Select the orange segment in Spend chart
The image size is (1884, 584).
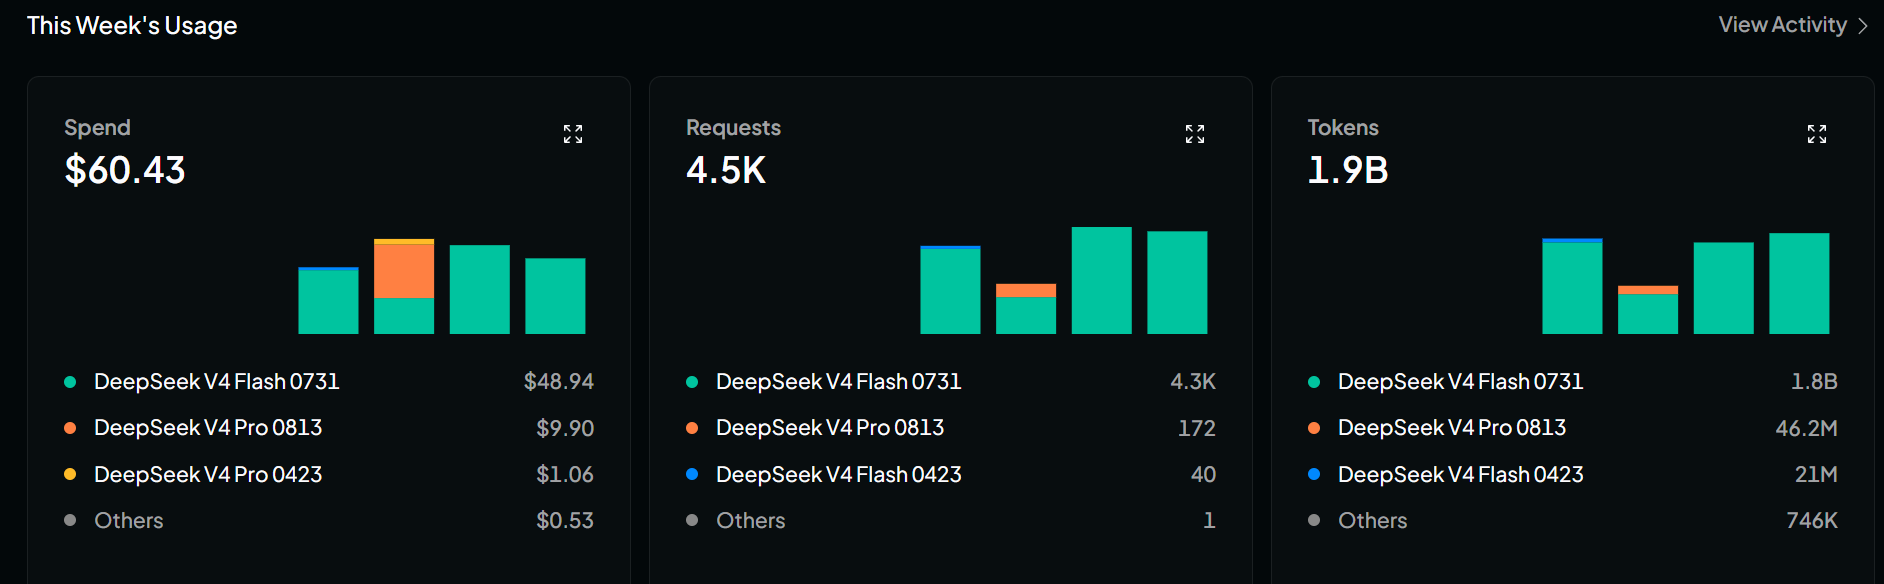coord(404,271)
